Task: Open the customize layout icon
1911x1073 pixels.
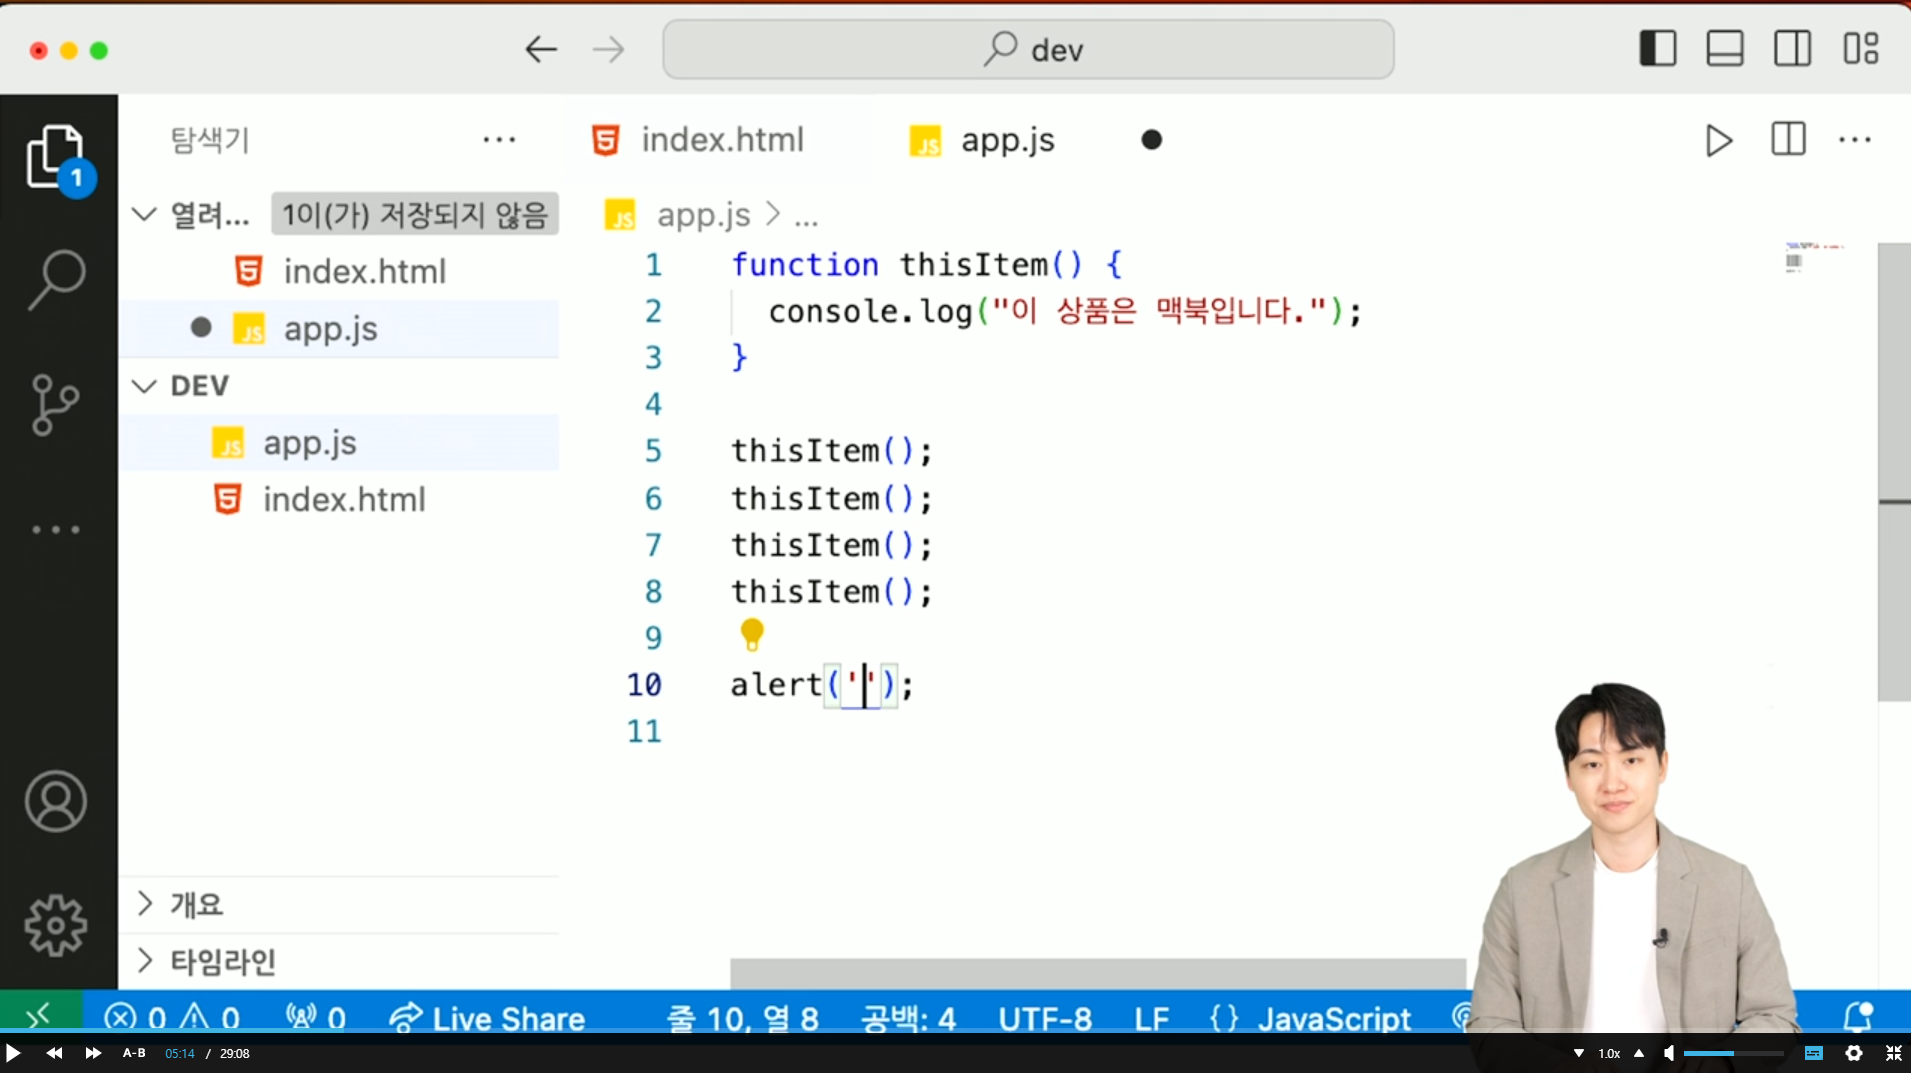Action: (1861, 48)
